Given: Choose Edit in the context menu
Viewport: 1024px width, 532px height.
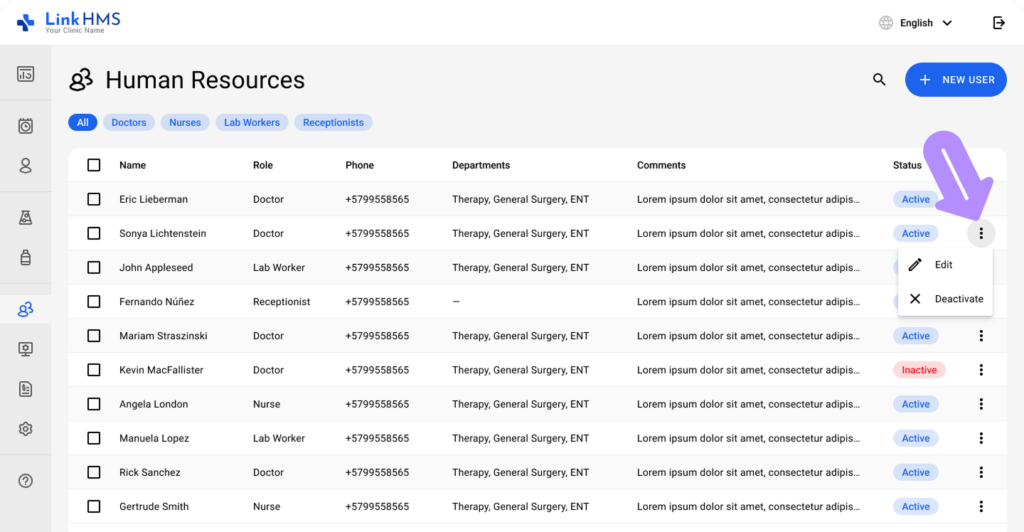Looking at the screenshot, I should [945, 264].
